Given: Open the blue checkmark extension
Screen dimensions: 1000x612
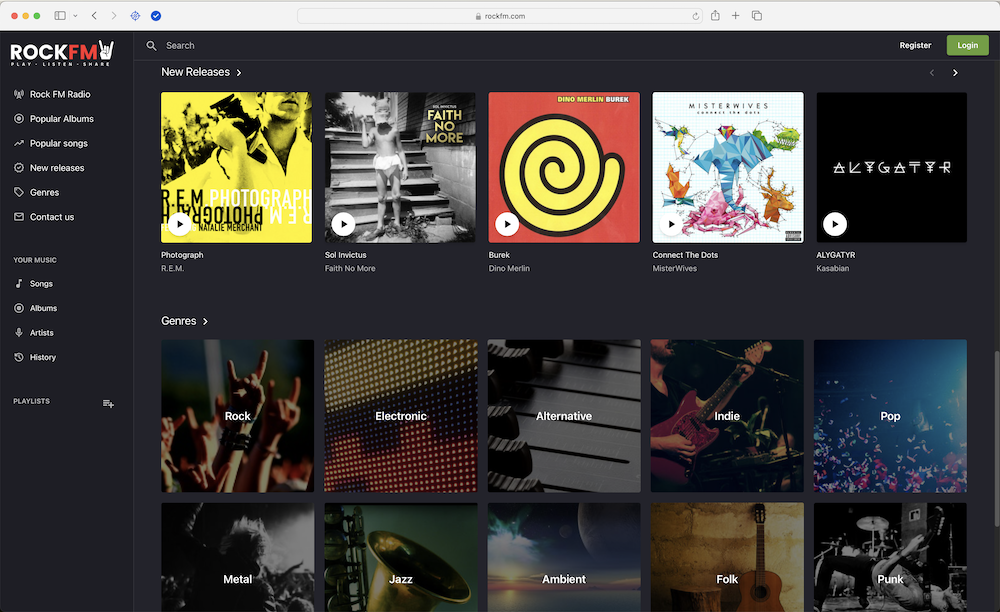Looking at the screenshot, I should tap(156, 16).
